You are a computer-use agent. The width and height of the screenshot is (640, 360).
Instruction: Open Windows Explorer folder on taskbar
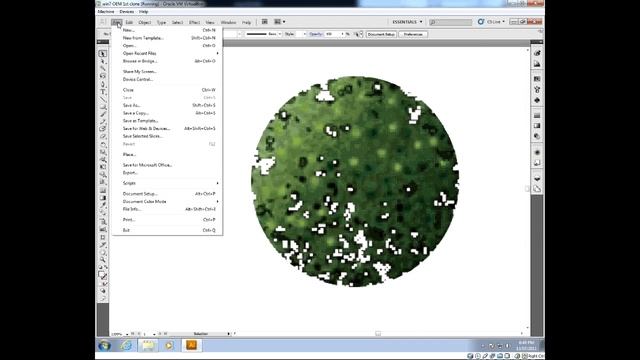pyautogui.click(x=148, y=346)
